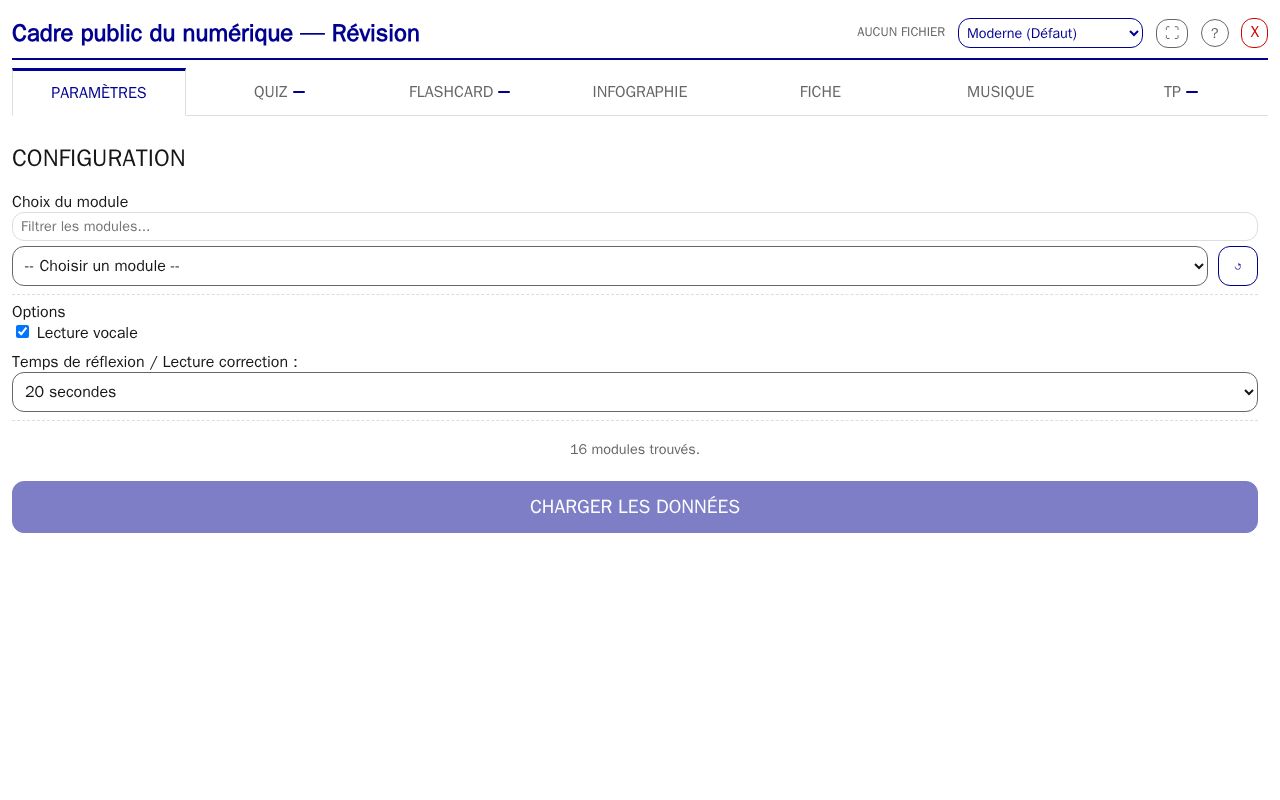The image size is (1280, 800).
Task: Open help with the question mark icon
Action: pos(1214,33)
